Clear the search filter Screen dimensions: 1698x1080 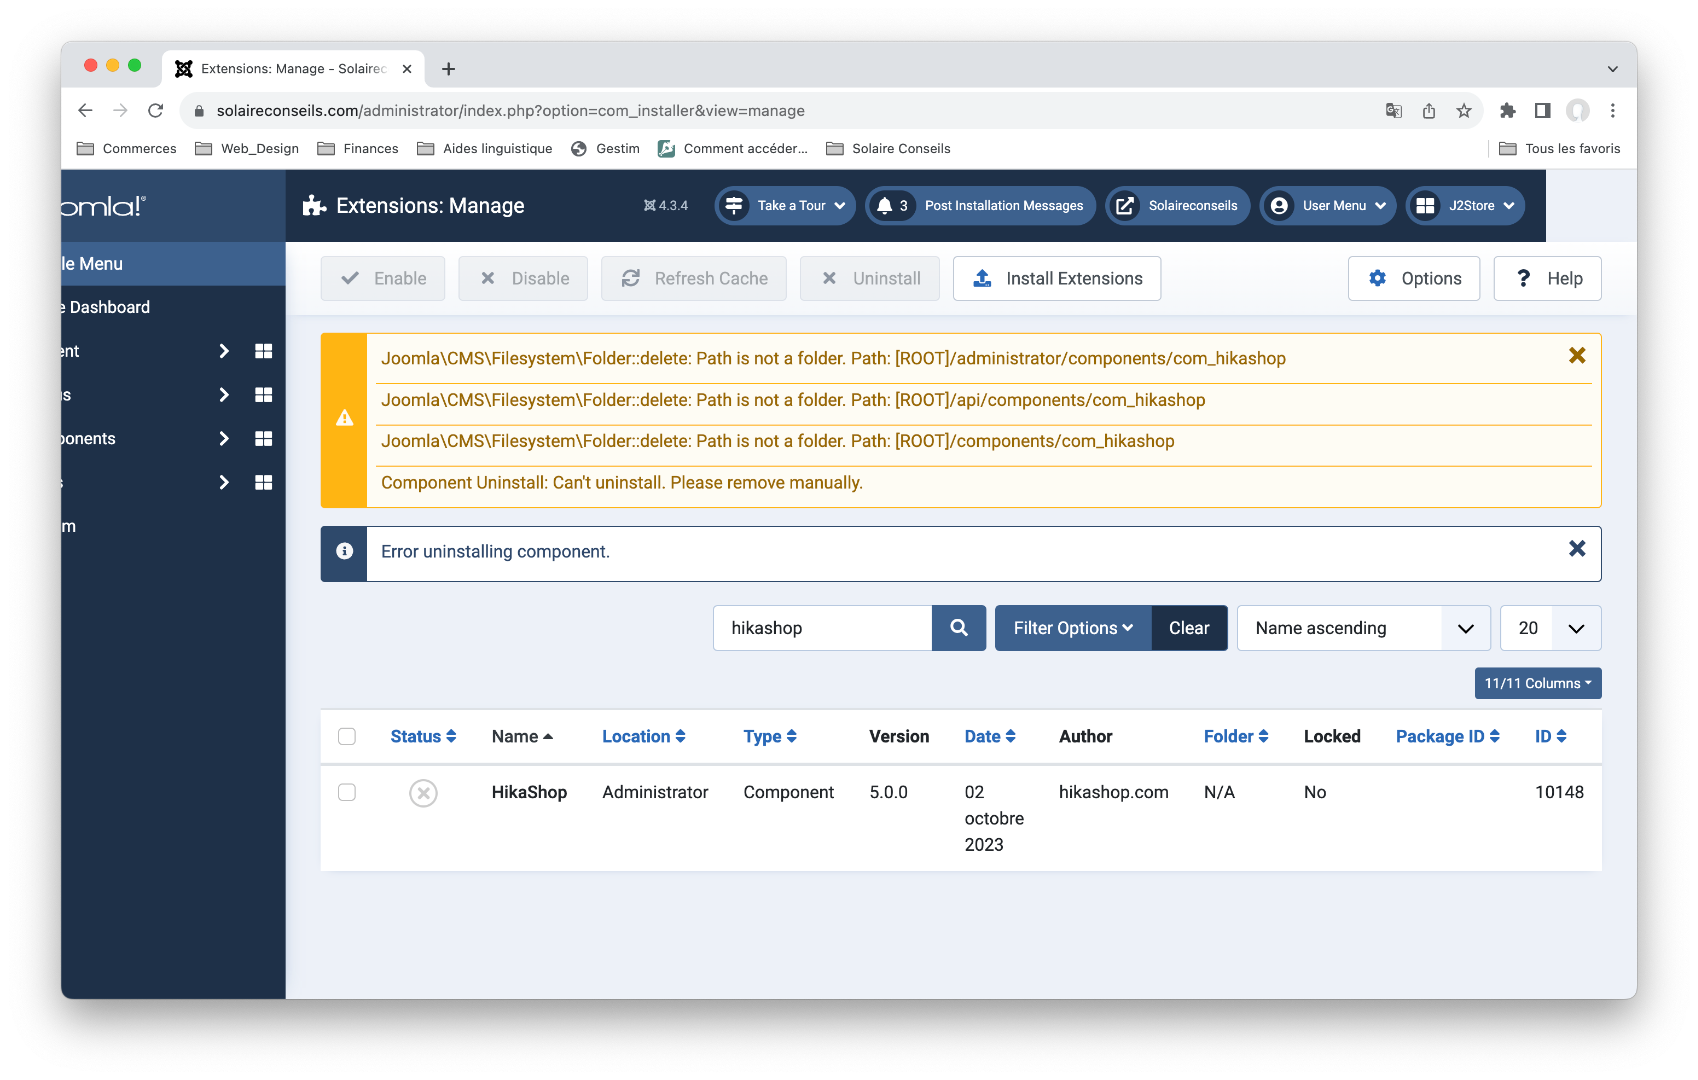(x=1190, y=628)
